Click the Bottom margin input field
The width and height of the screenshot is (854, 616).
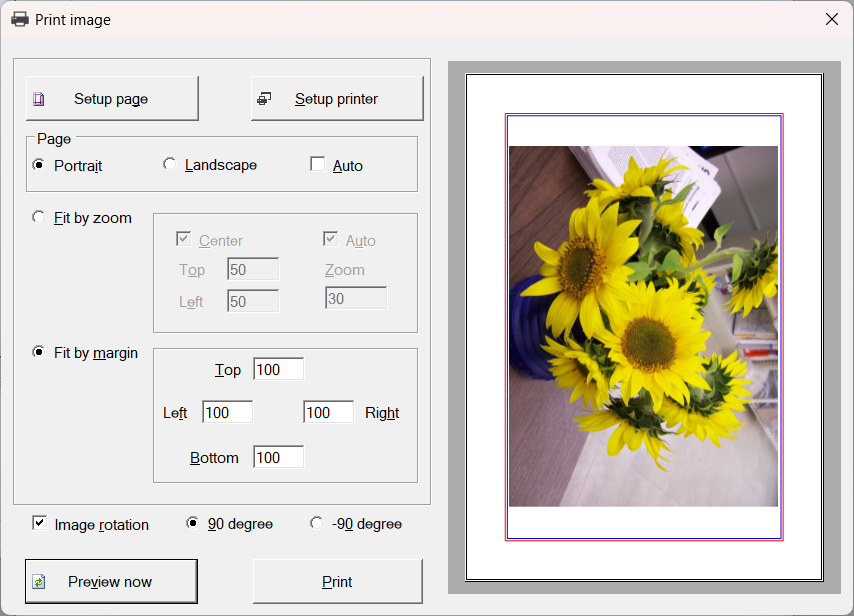(x=278, y=458)
